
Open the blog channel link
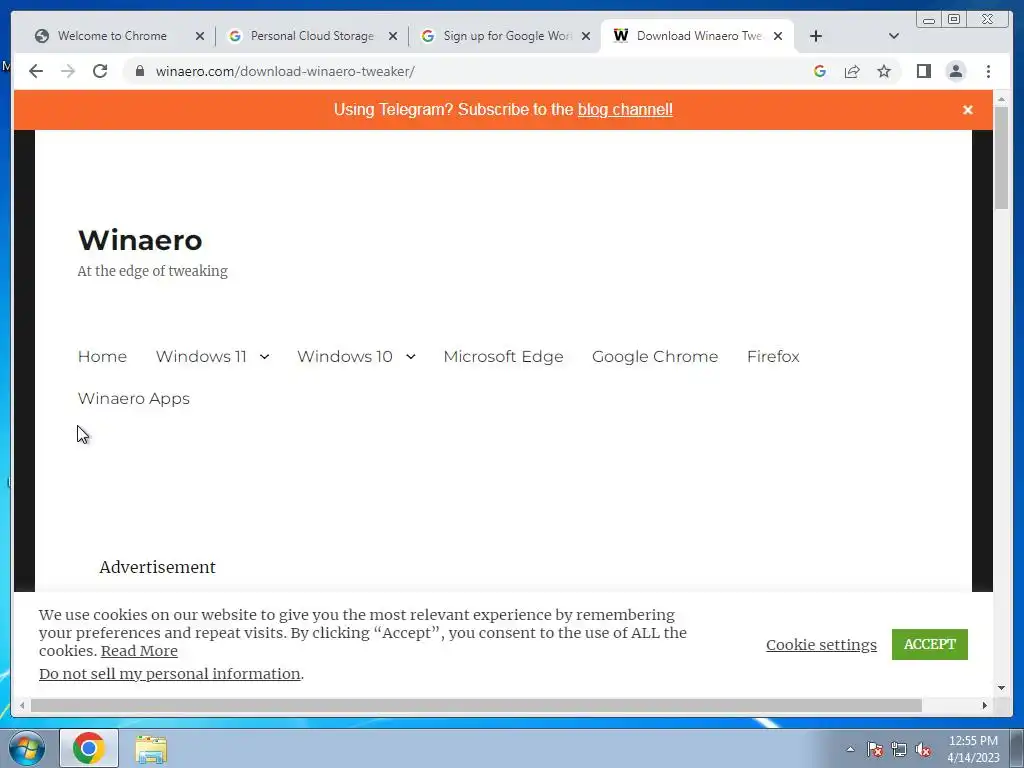point(625,109)
